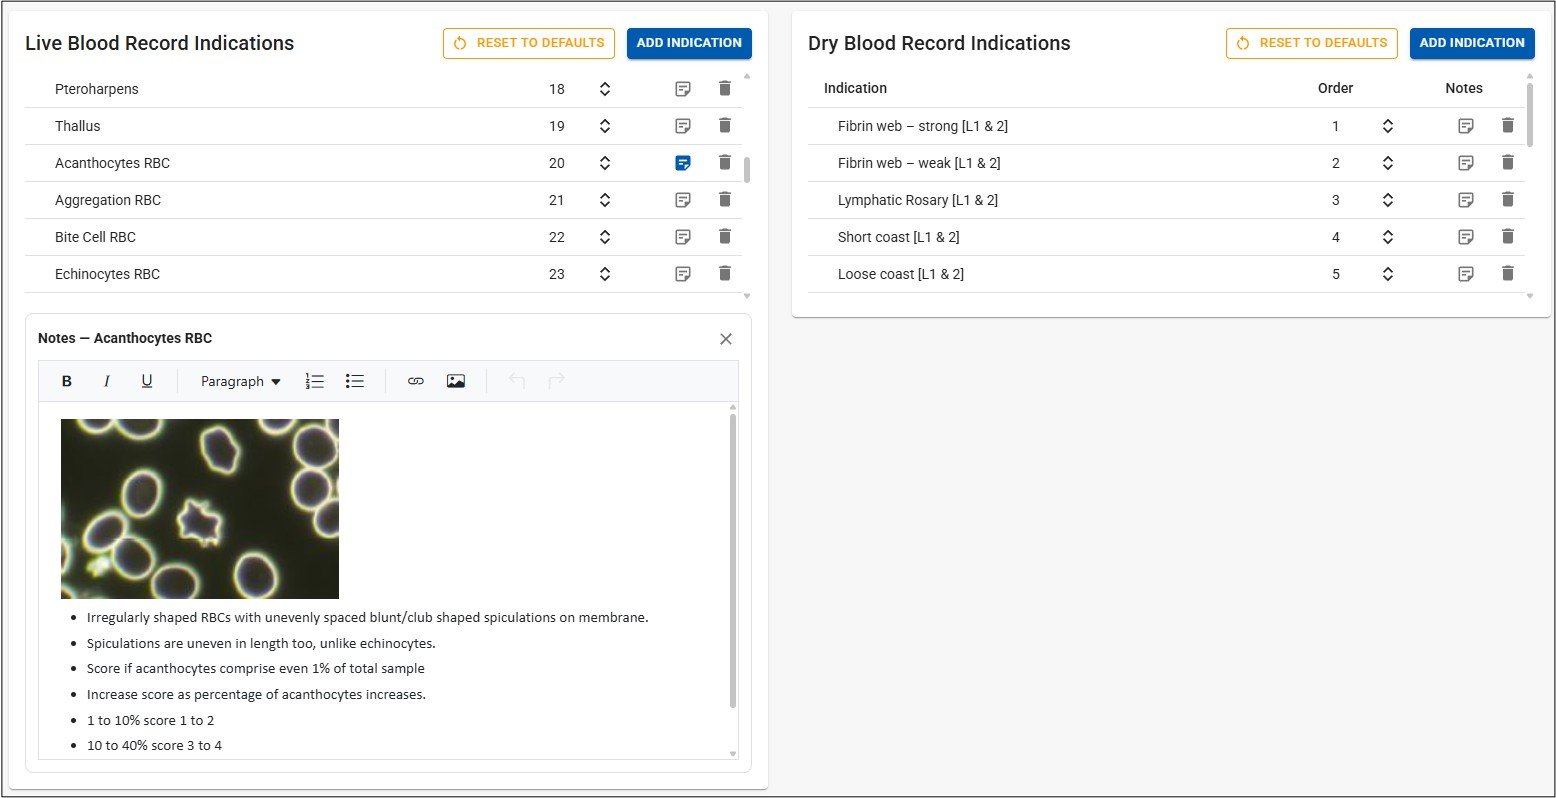Change order of Thallus row
1556x798 pixels.
pos(605,126)
